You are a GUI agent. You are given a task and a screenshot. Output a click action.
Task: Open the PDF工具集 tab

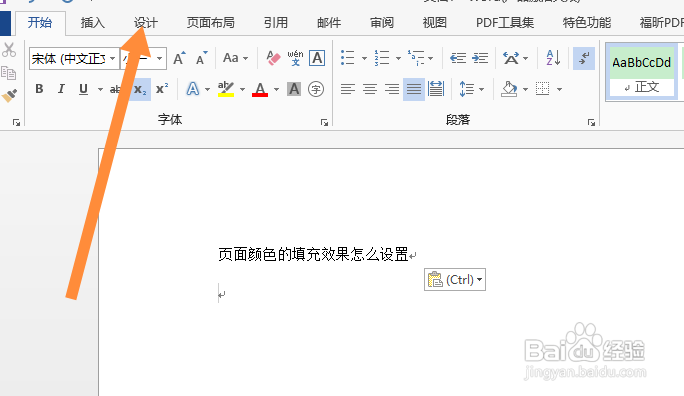point(505,23)
